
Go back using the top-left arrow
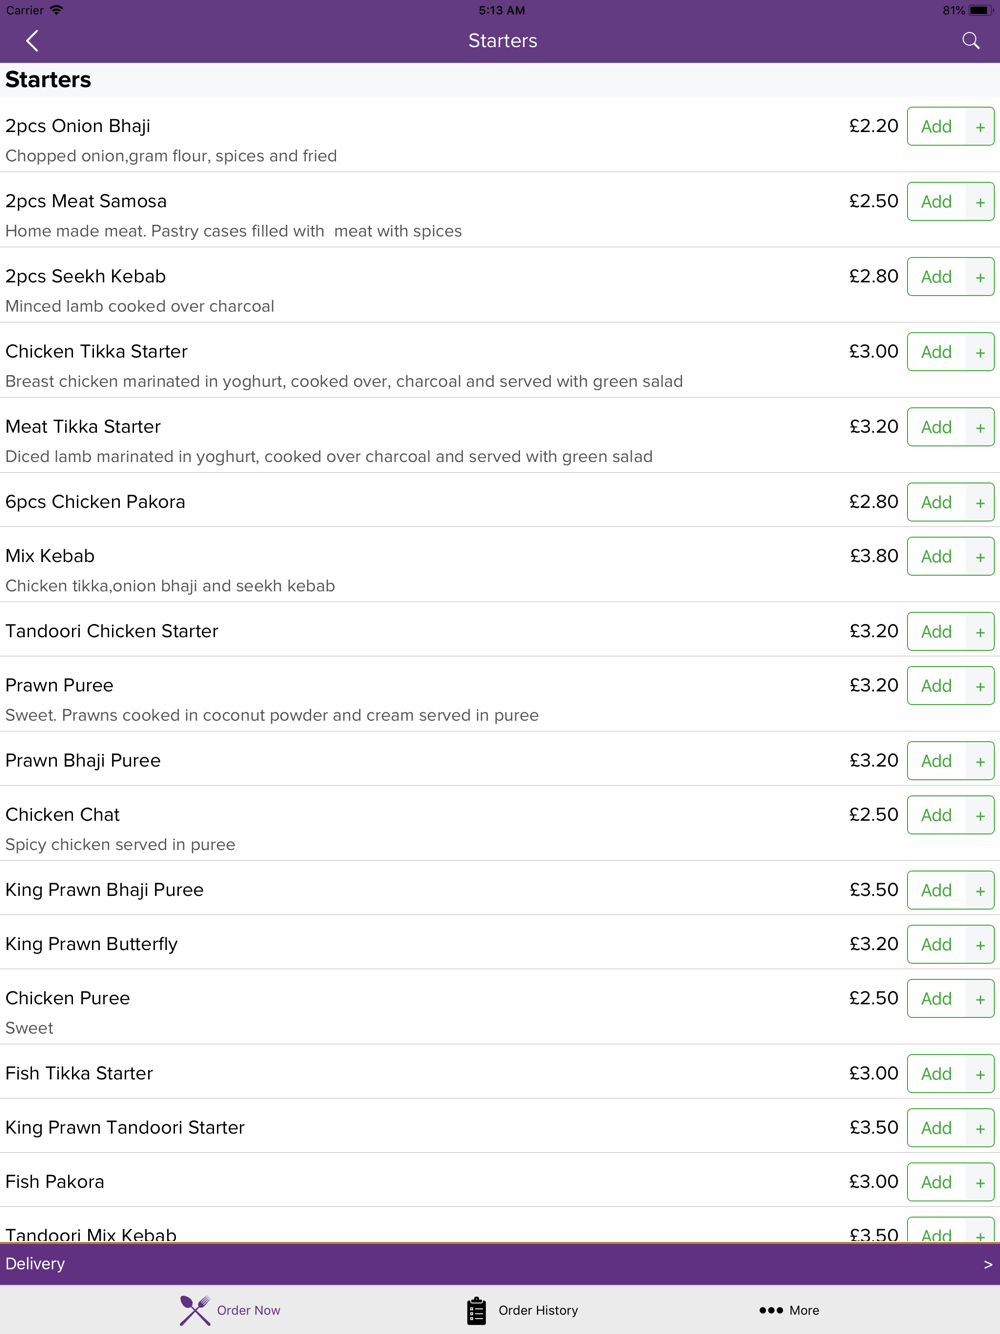(x=32, y=41)
